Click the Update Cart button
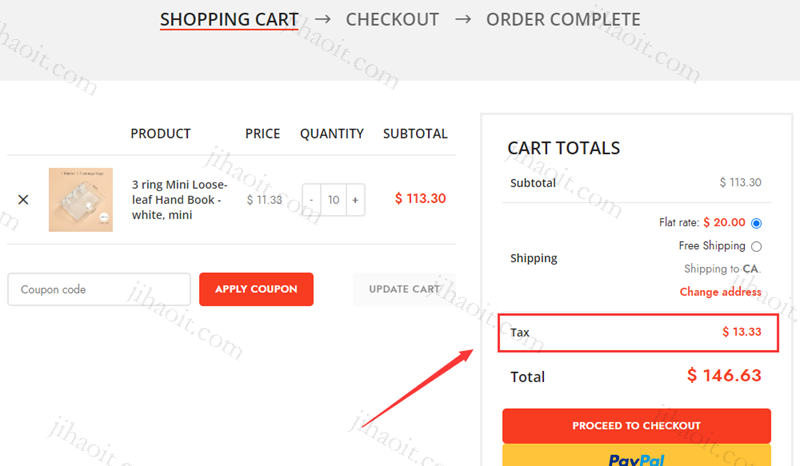The image size is (800, 466). 404,289
